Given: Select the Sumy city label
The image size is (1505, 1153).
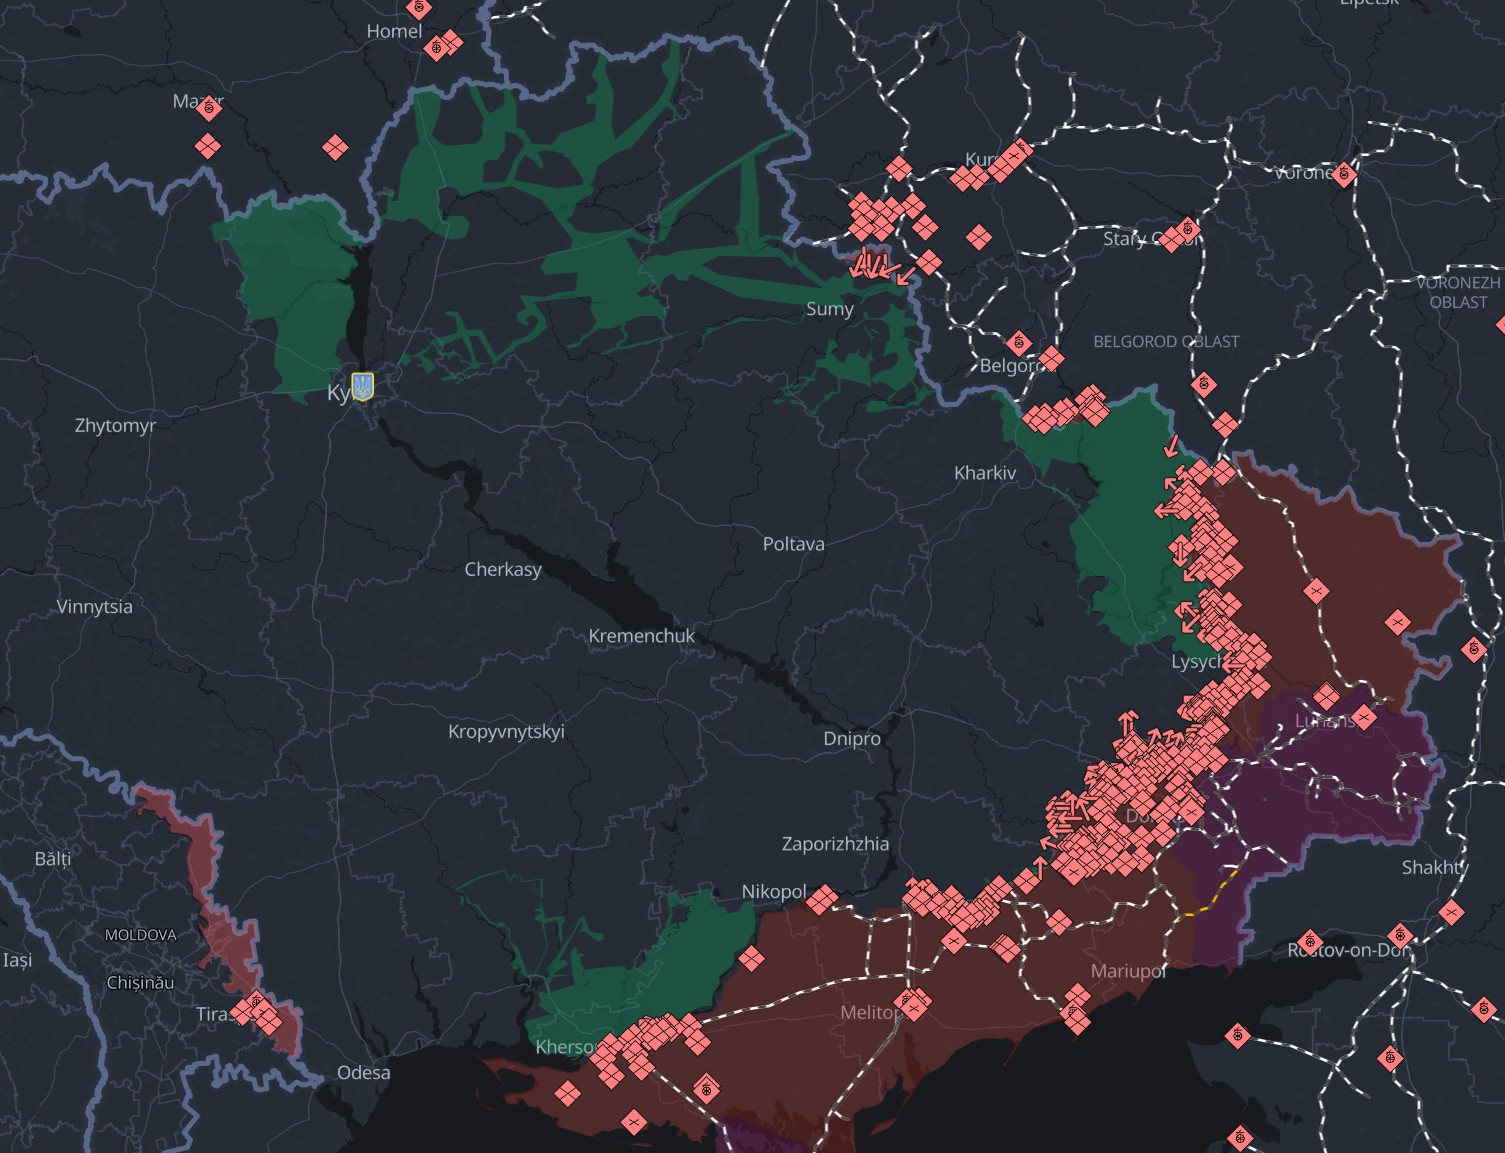Looking at the screenshot, I should click(x=830, y=309).
